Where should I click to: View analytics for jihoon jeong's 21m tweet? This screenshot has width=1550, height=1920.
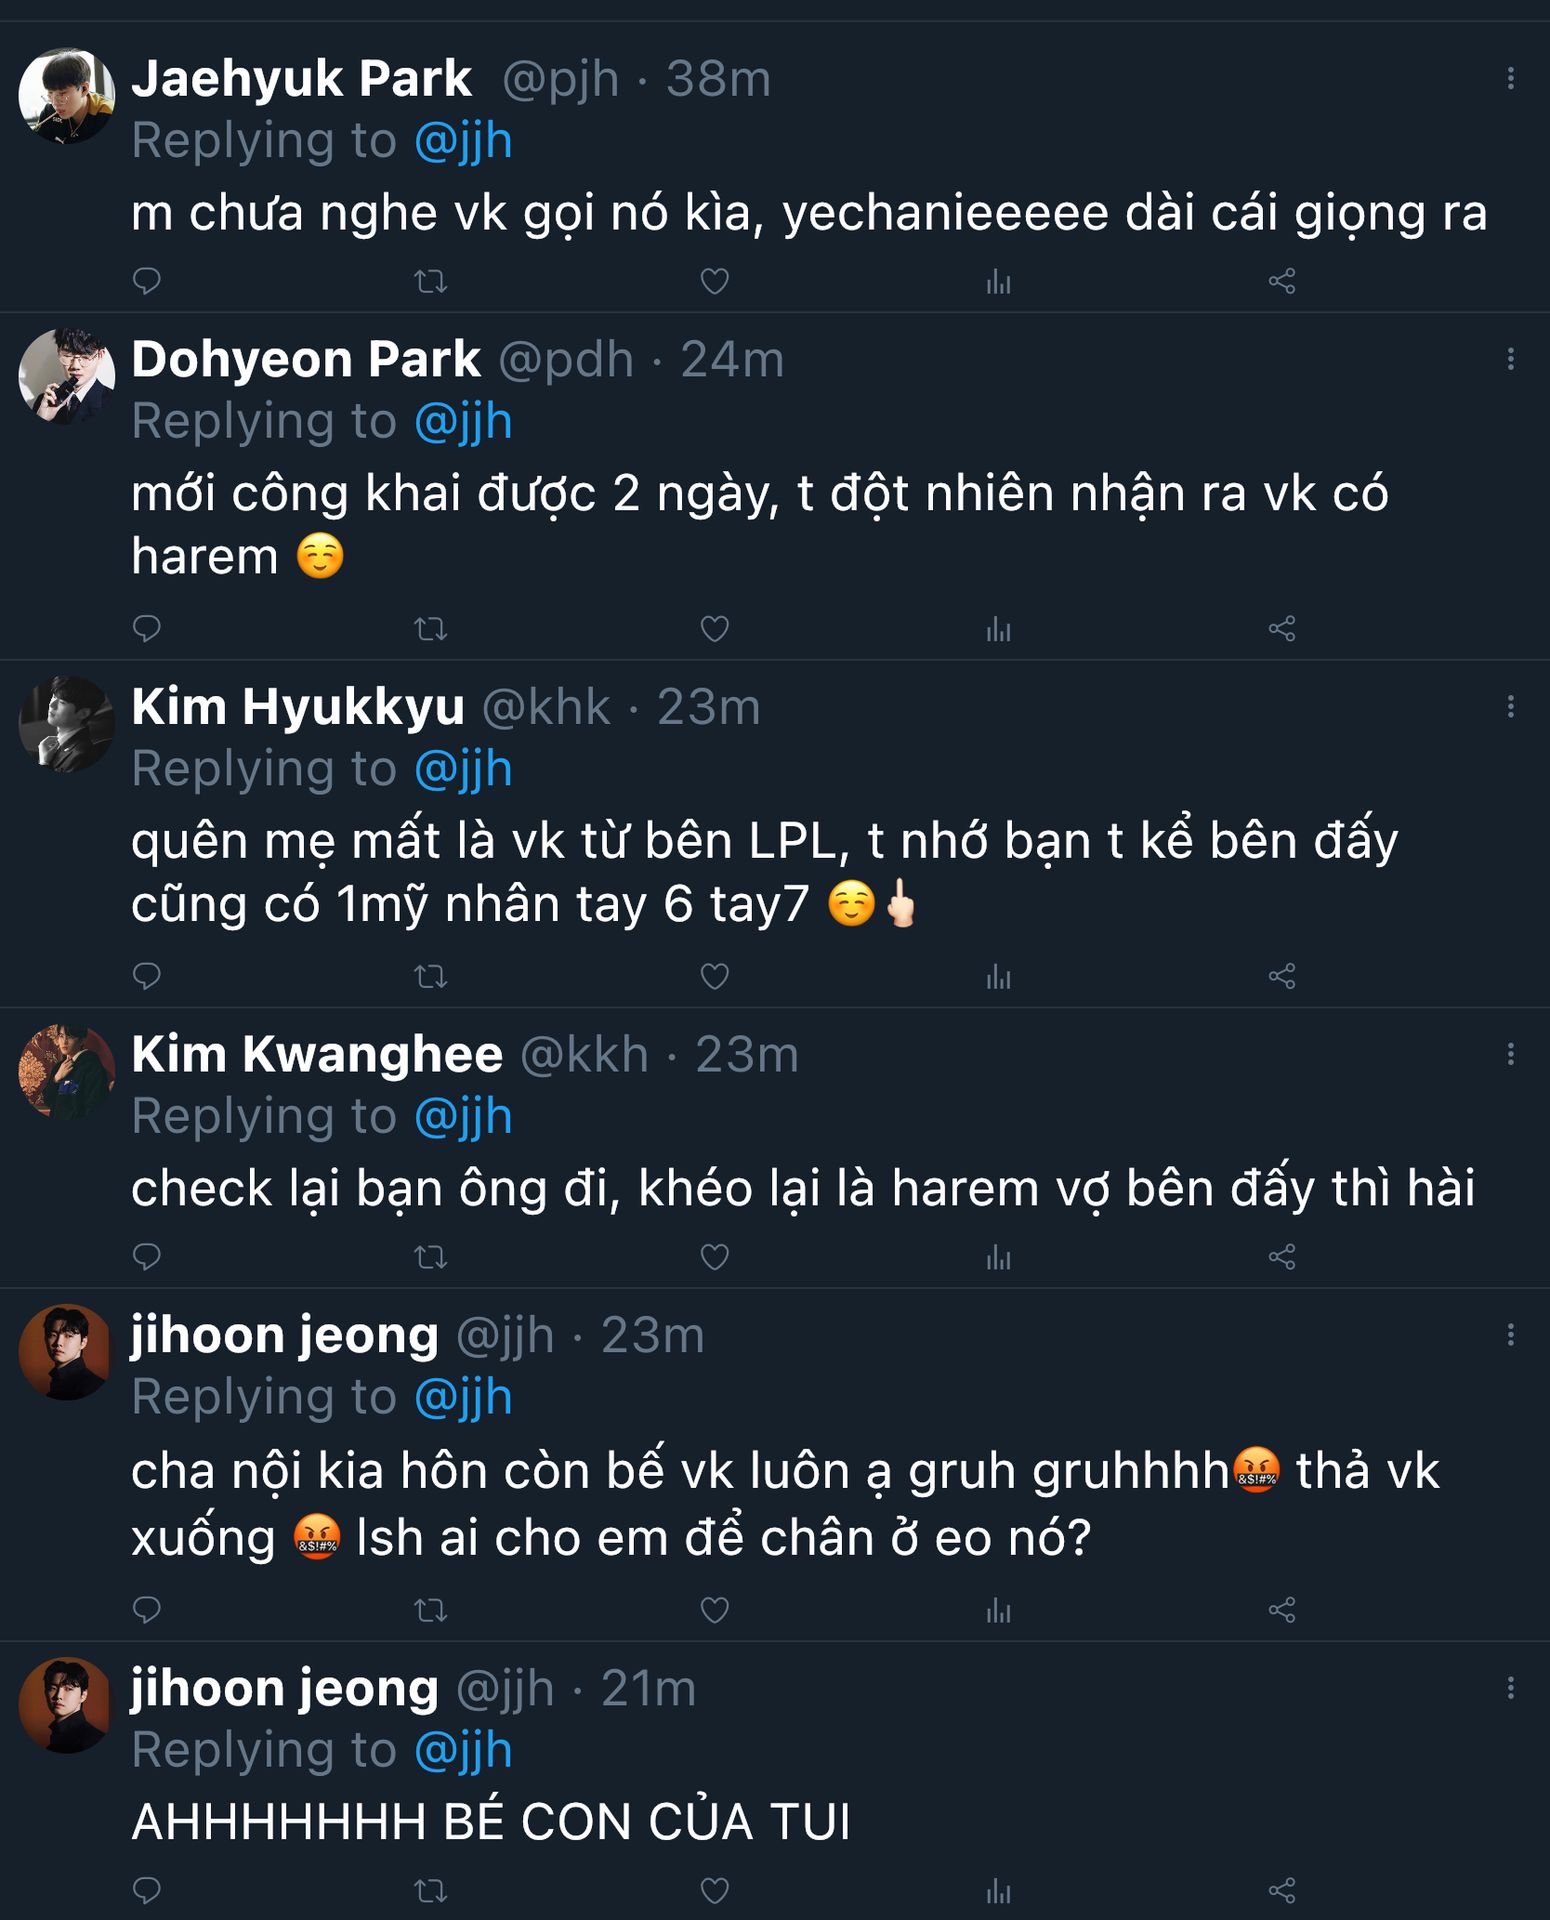998,1891
